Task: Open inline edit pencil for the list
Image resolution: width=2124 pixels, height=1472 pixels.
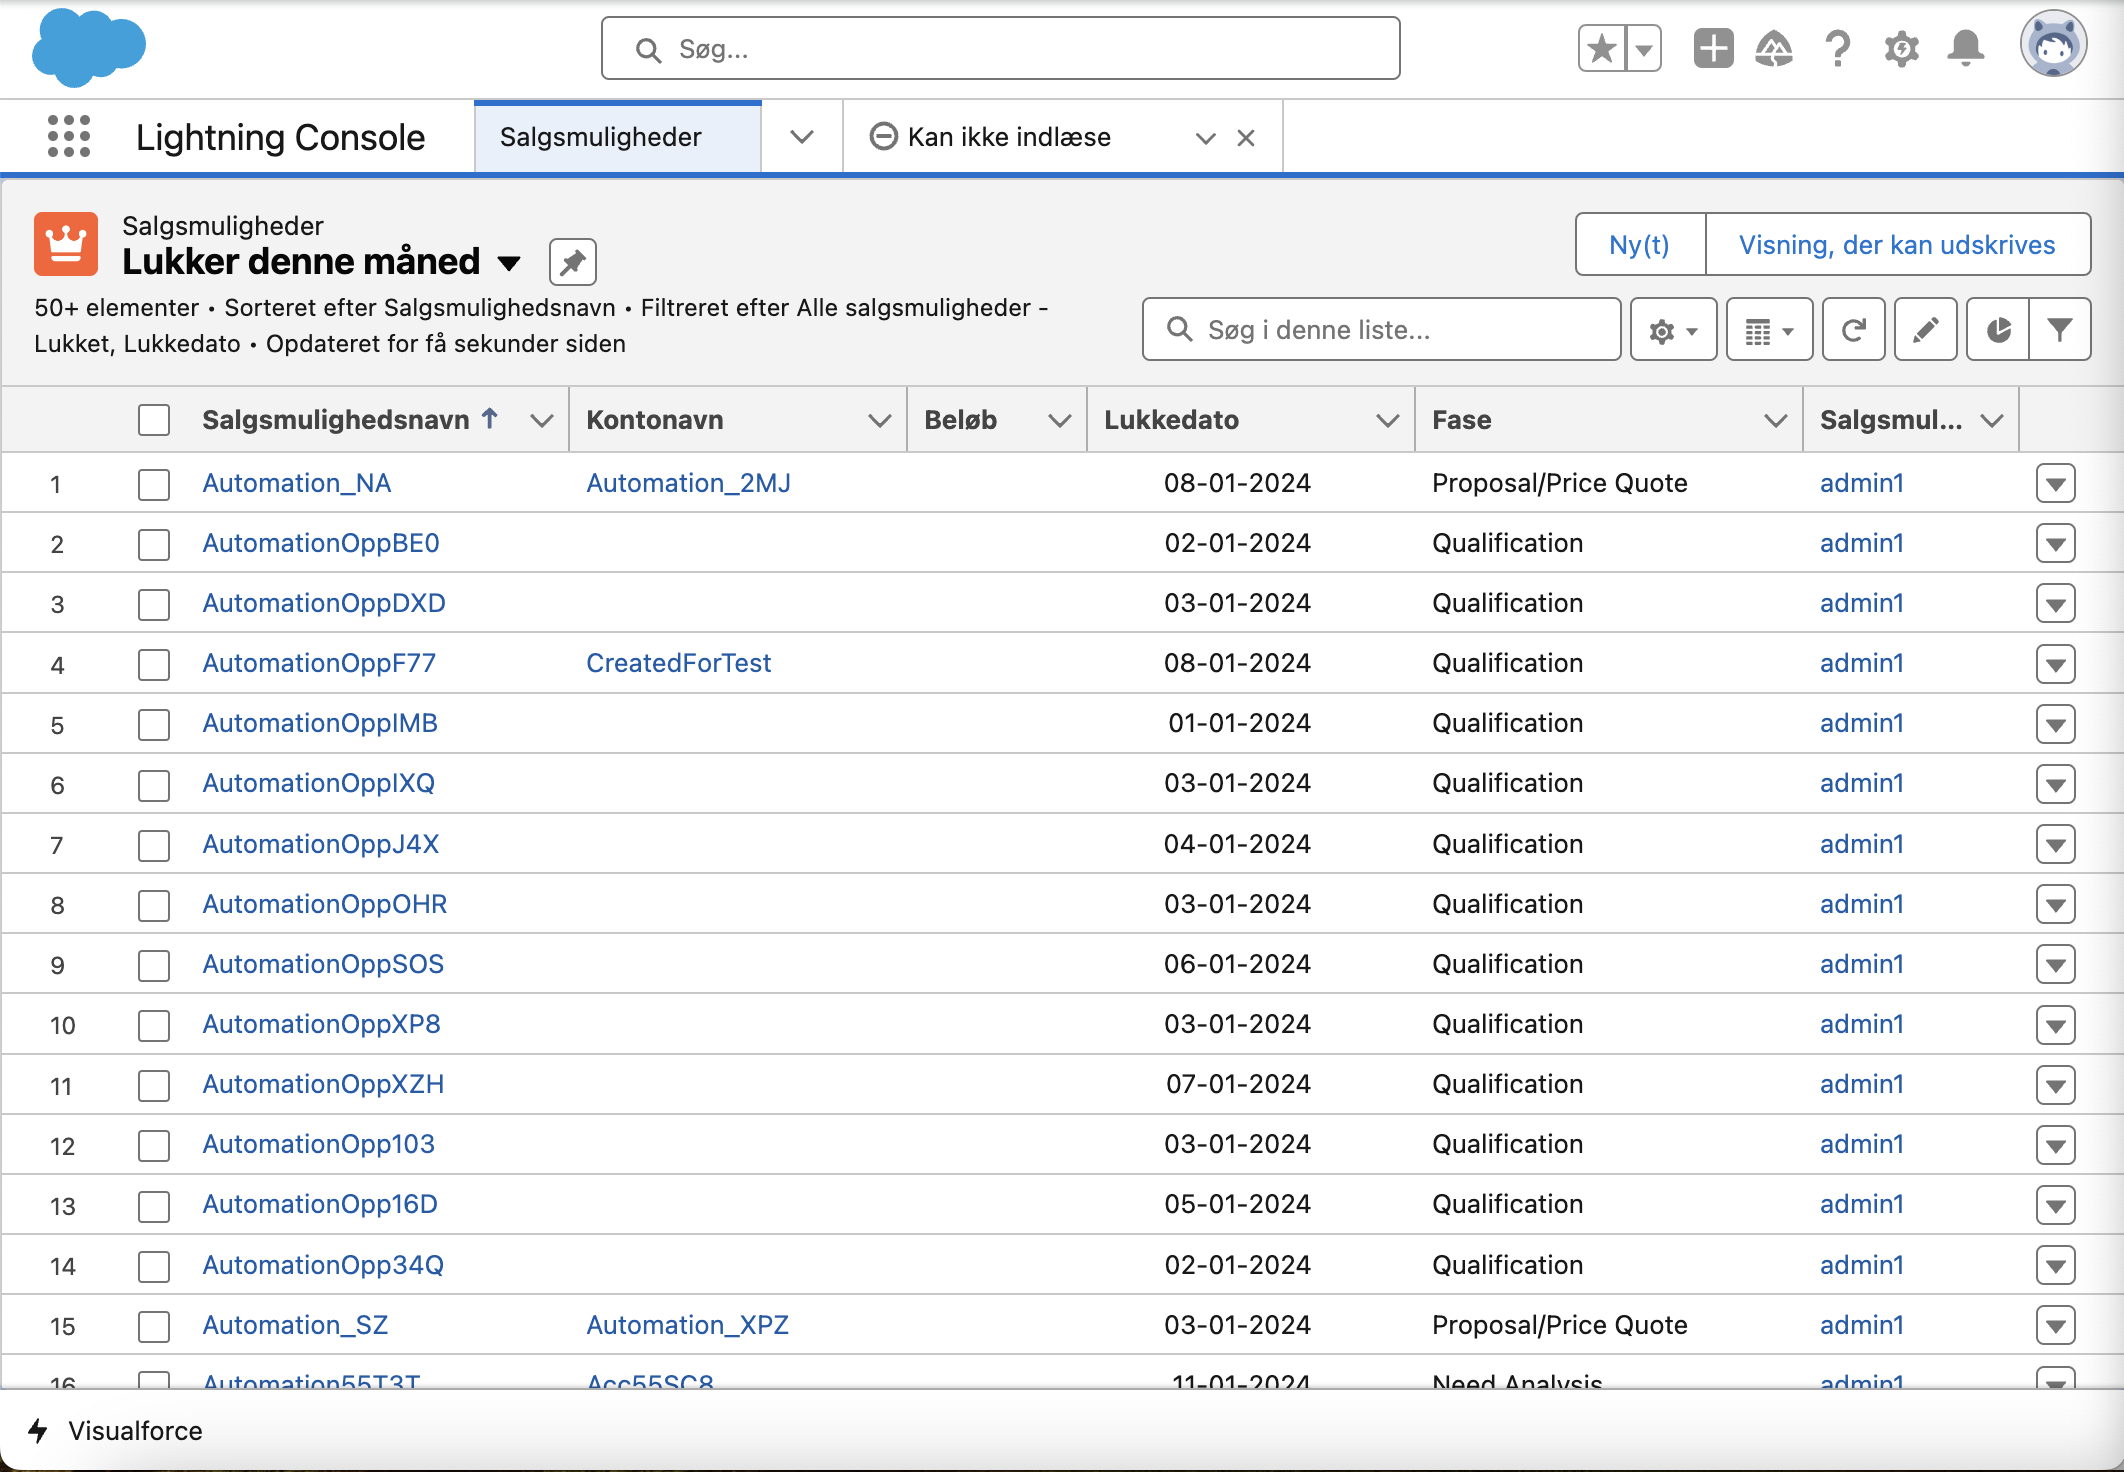Action: (x=1925, y=329)
